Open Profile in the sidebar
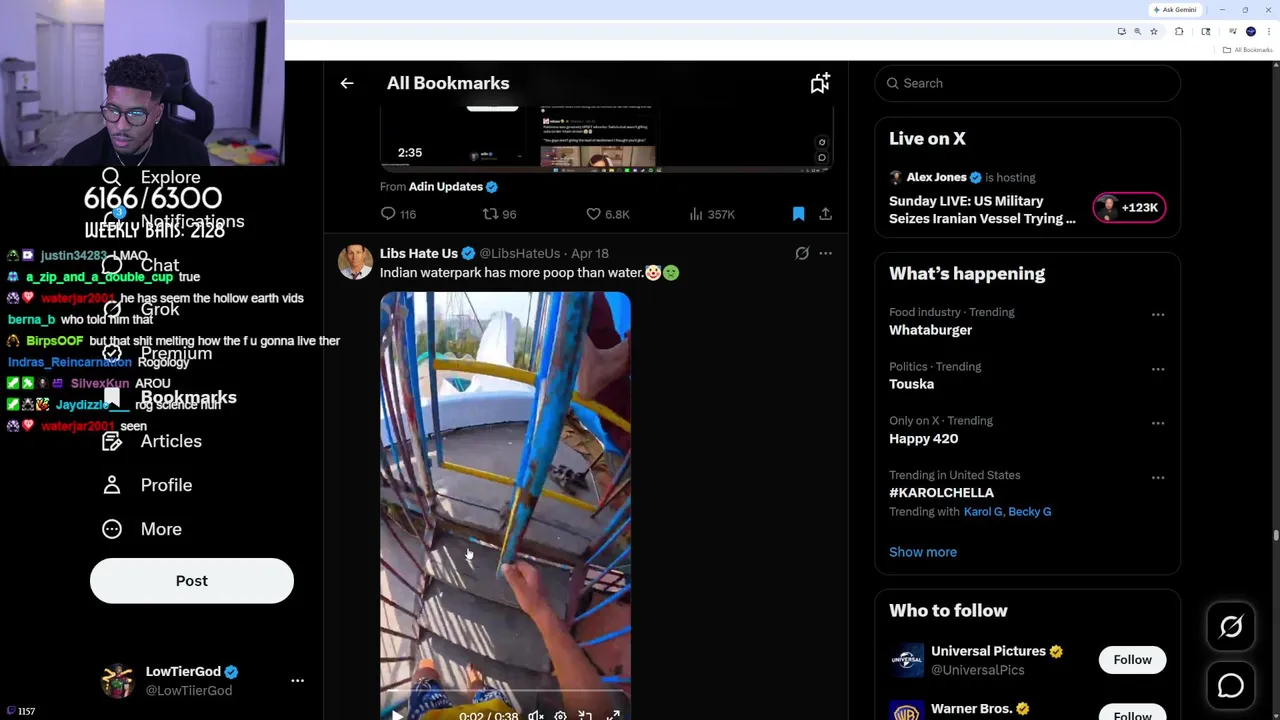 pyautogui.click(x=147, y=485)
